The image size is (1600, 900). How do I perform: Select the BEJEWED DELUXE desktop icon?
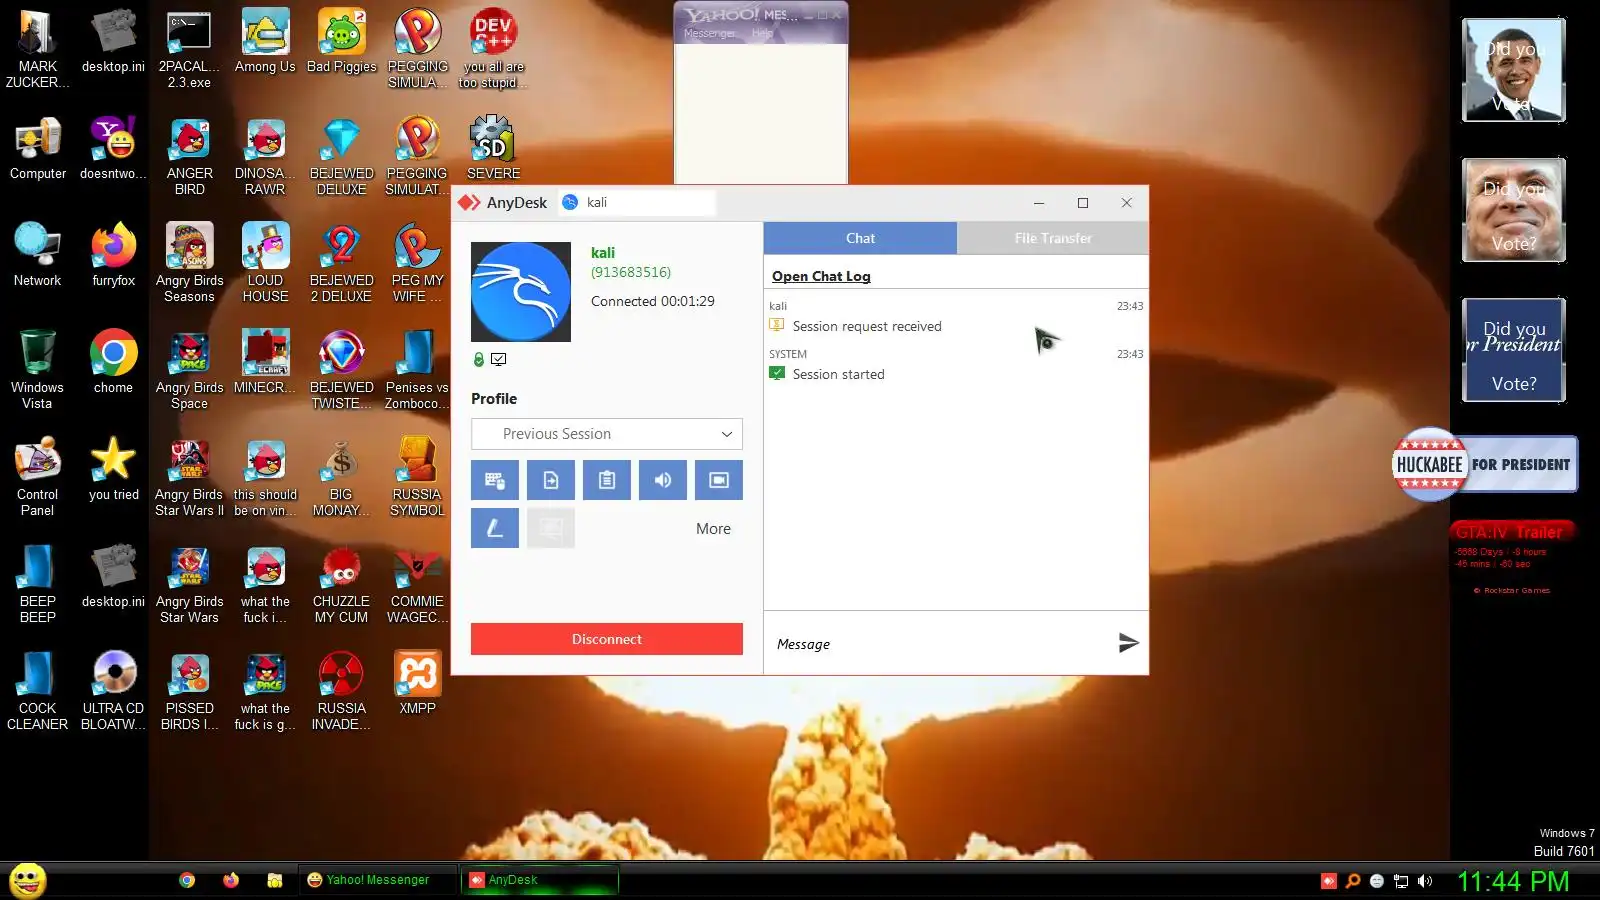click(x=342, y=155)
